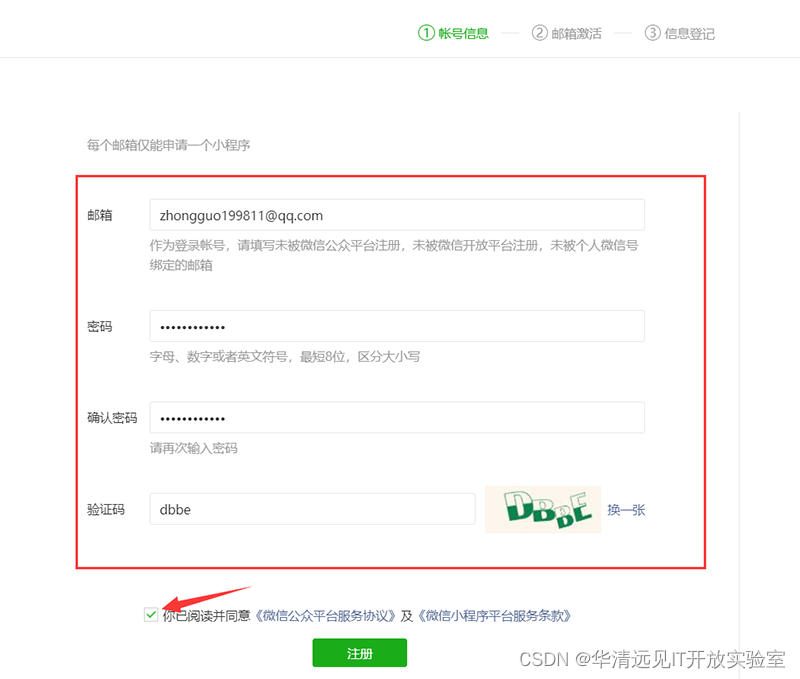Click the 确认密码 label

(112, 418)
